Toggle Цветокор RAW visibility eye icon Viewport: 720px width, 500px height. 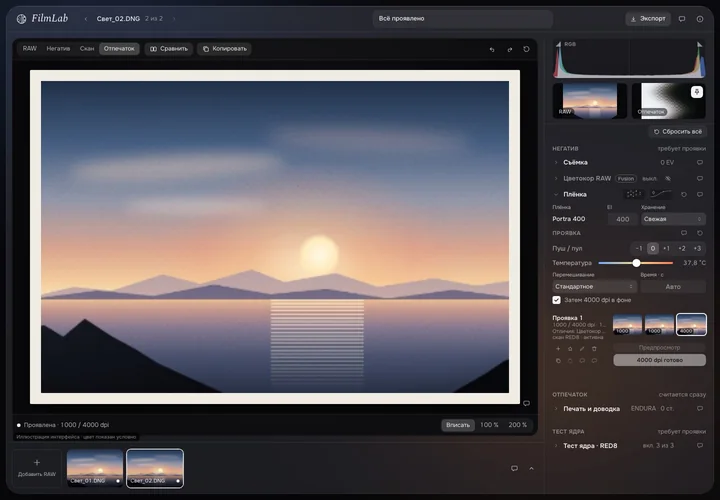click(668, 178)
